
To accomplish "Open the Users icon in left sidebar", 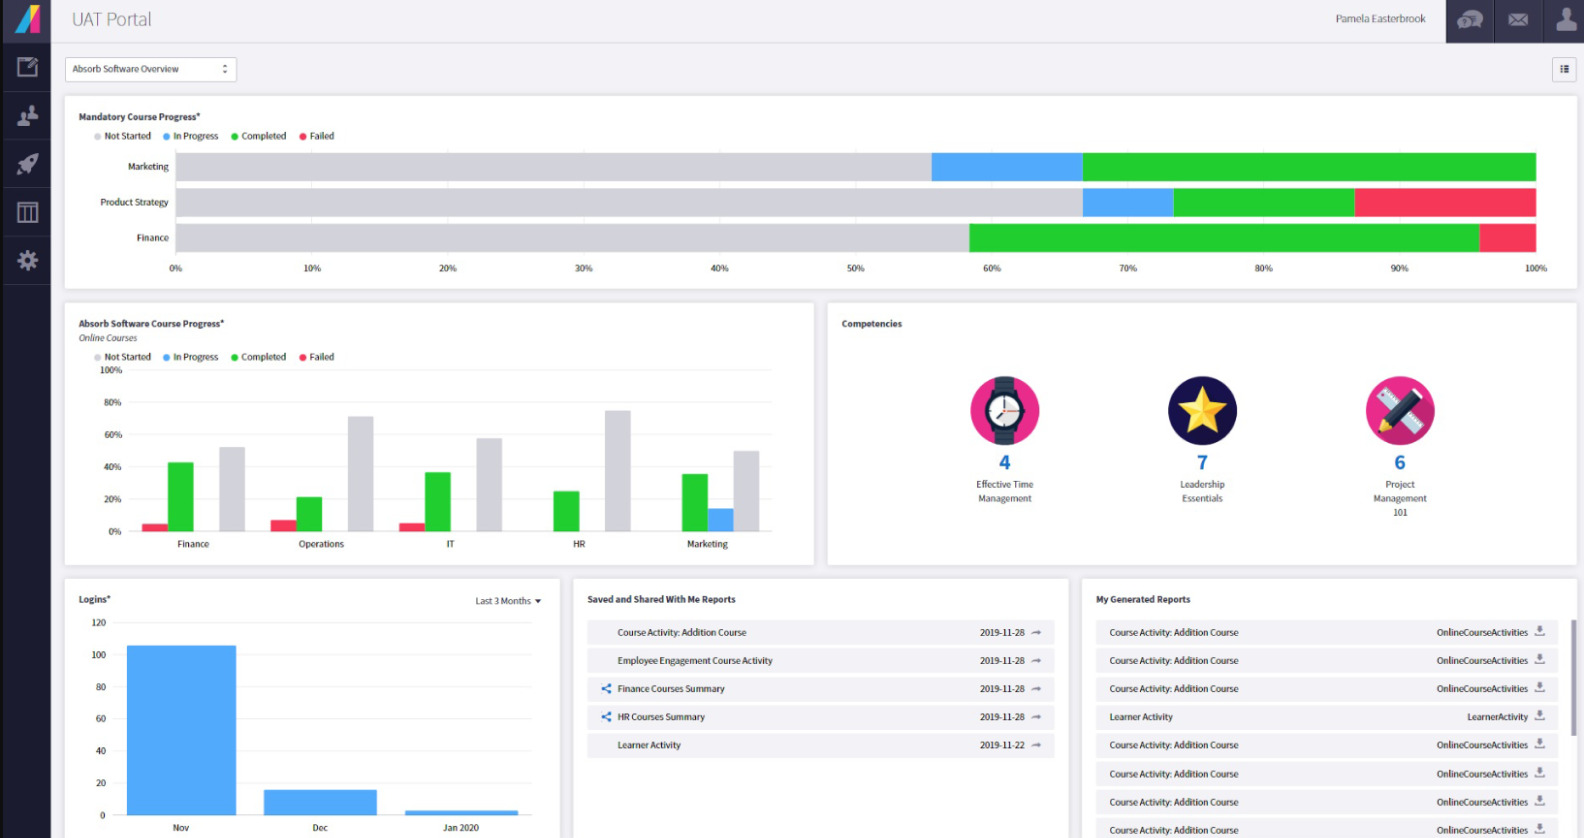I will point(27,116).
